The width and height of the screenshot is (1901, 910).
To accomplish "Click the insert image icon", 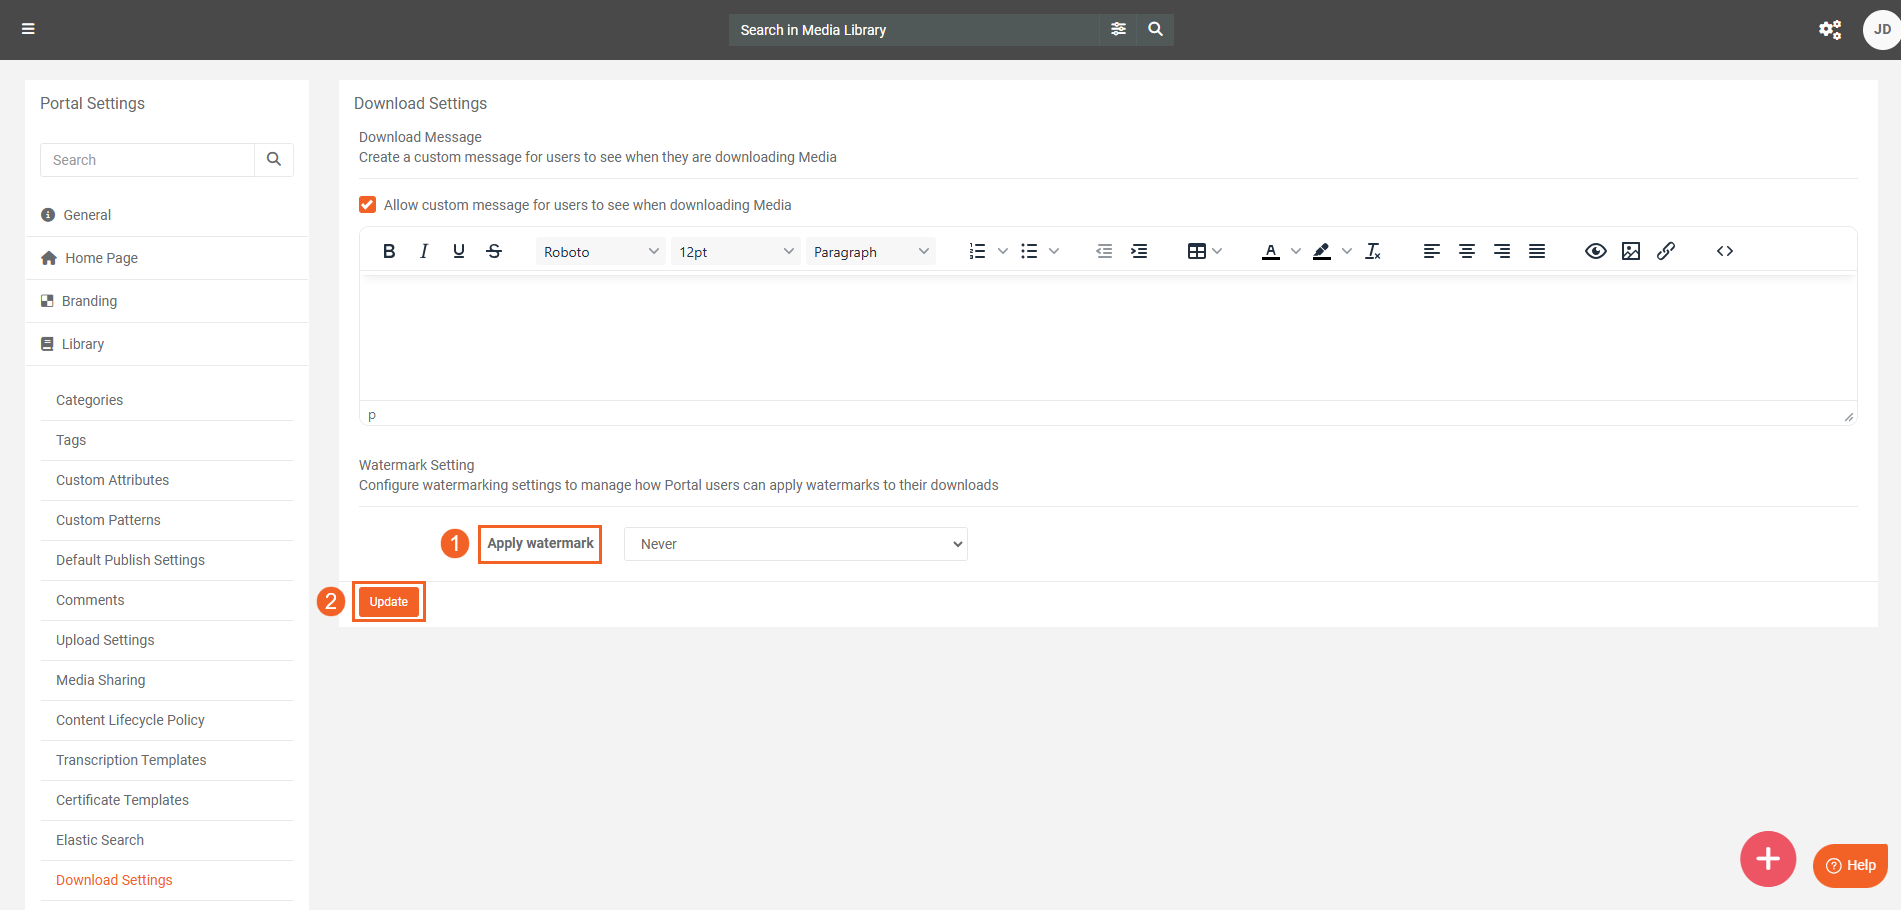I will pyautogui.click(x=1631, y=251).
